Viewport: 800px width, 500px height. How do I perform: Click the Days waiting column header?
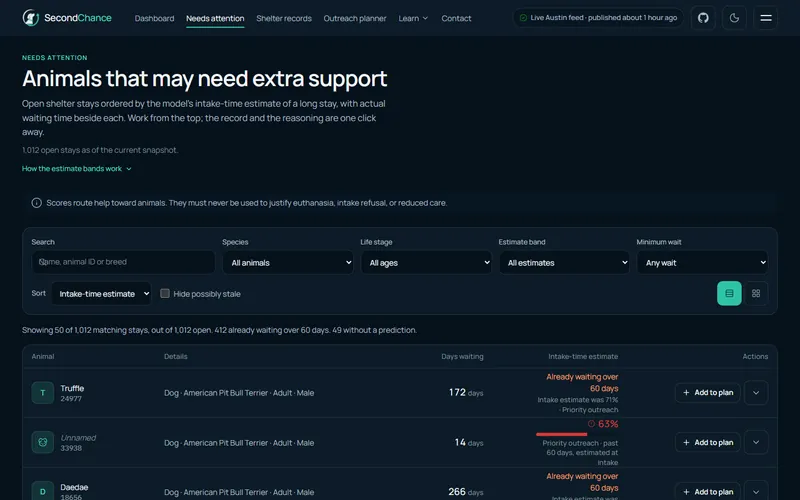(x=462, y=357)
